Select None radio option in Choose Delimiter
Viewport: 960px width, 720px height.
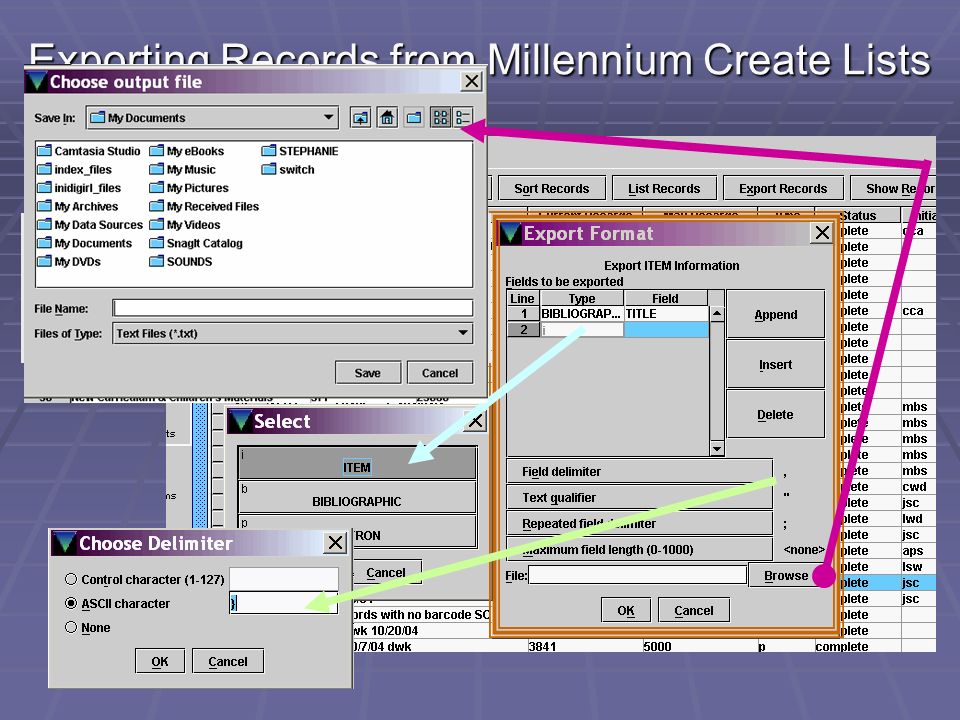(71, 627)
